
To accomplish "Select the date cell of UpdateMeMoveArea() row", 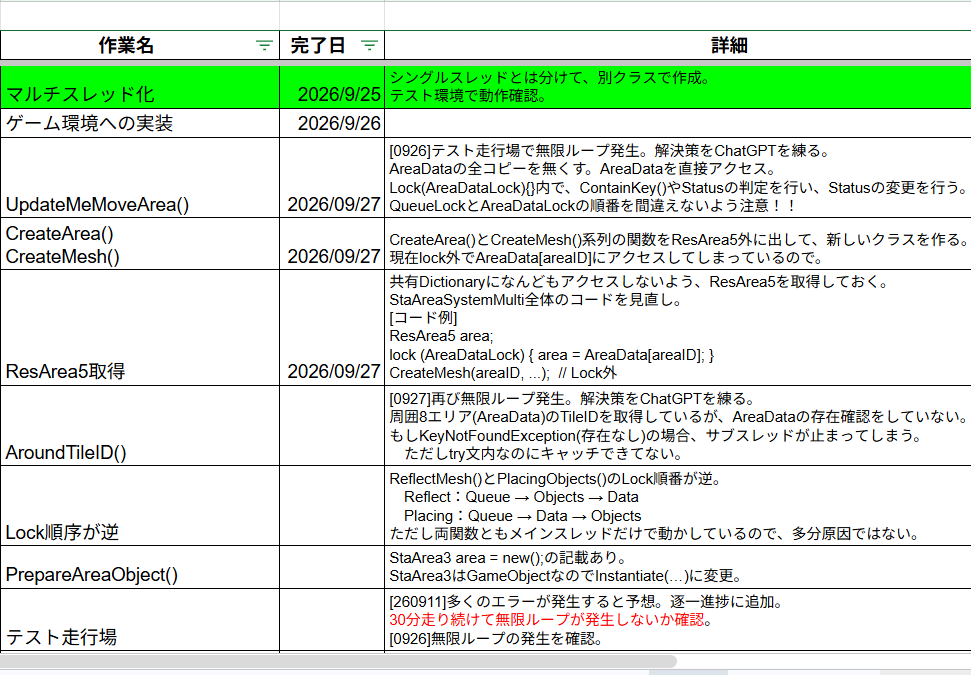I will point(332,178).
